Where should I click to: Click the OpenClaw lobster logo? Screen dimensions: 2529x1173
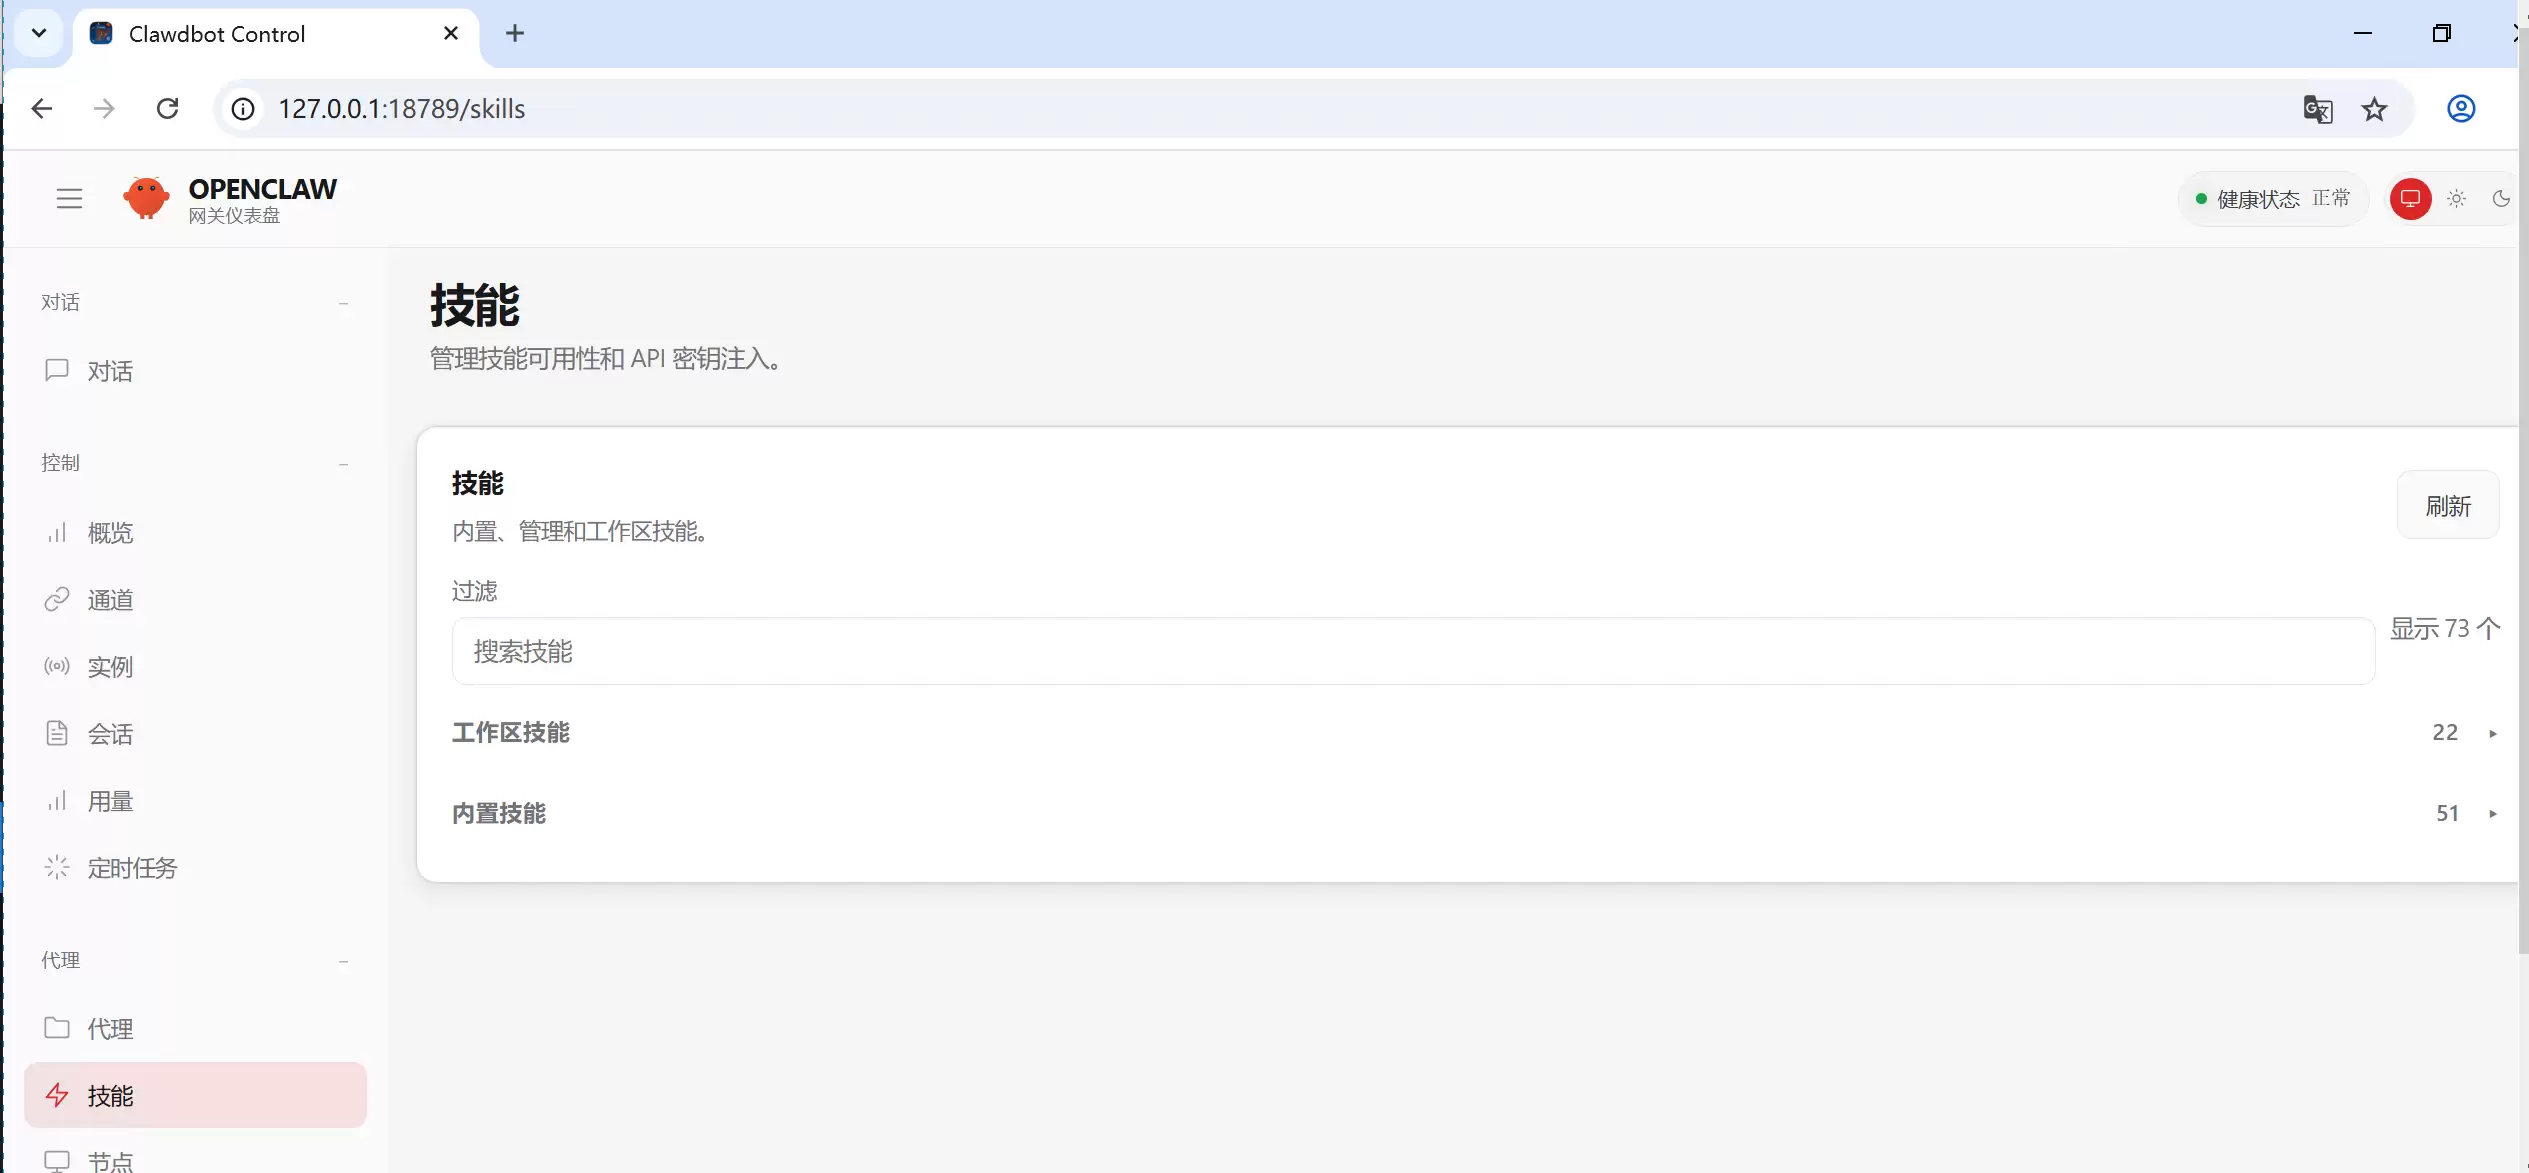[x=146, y=198]
